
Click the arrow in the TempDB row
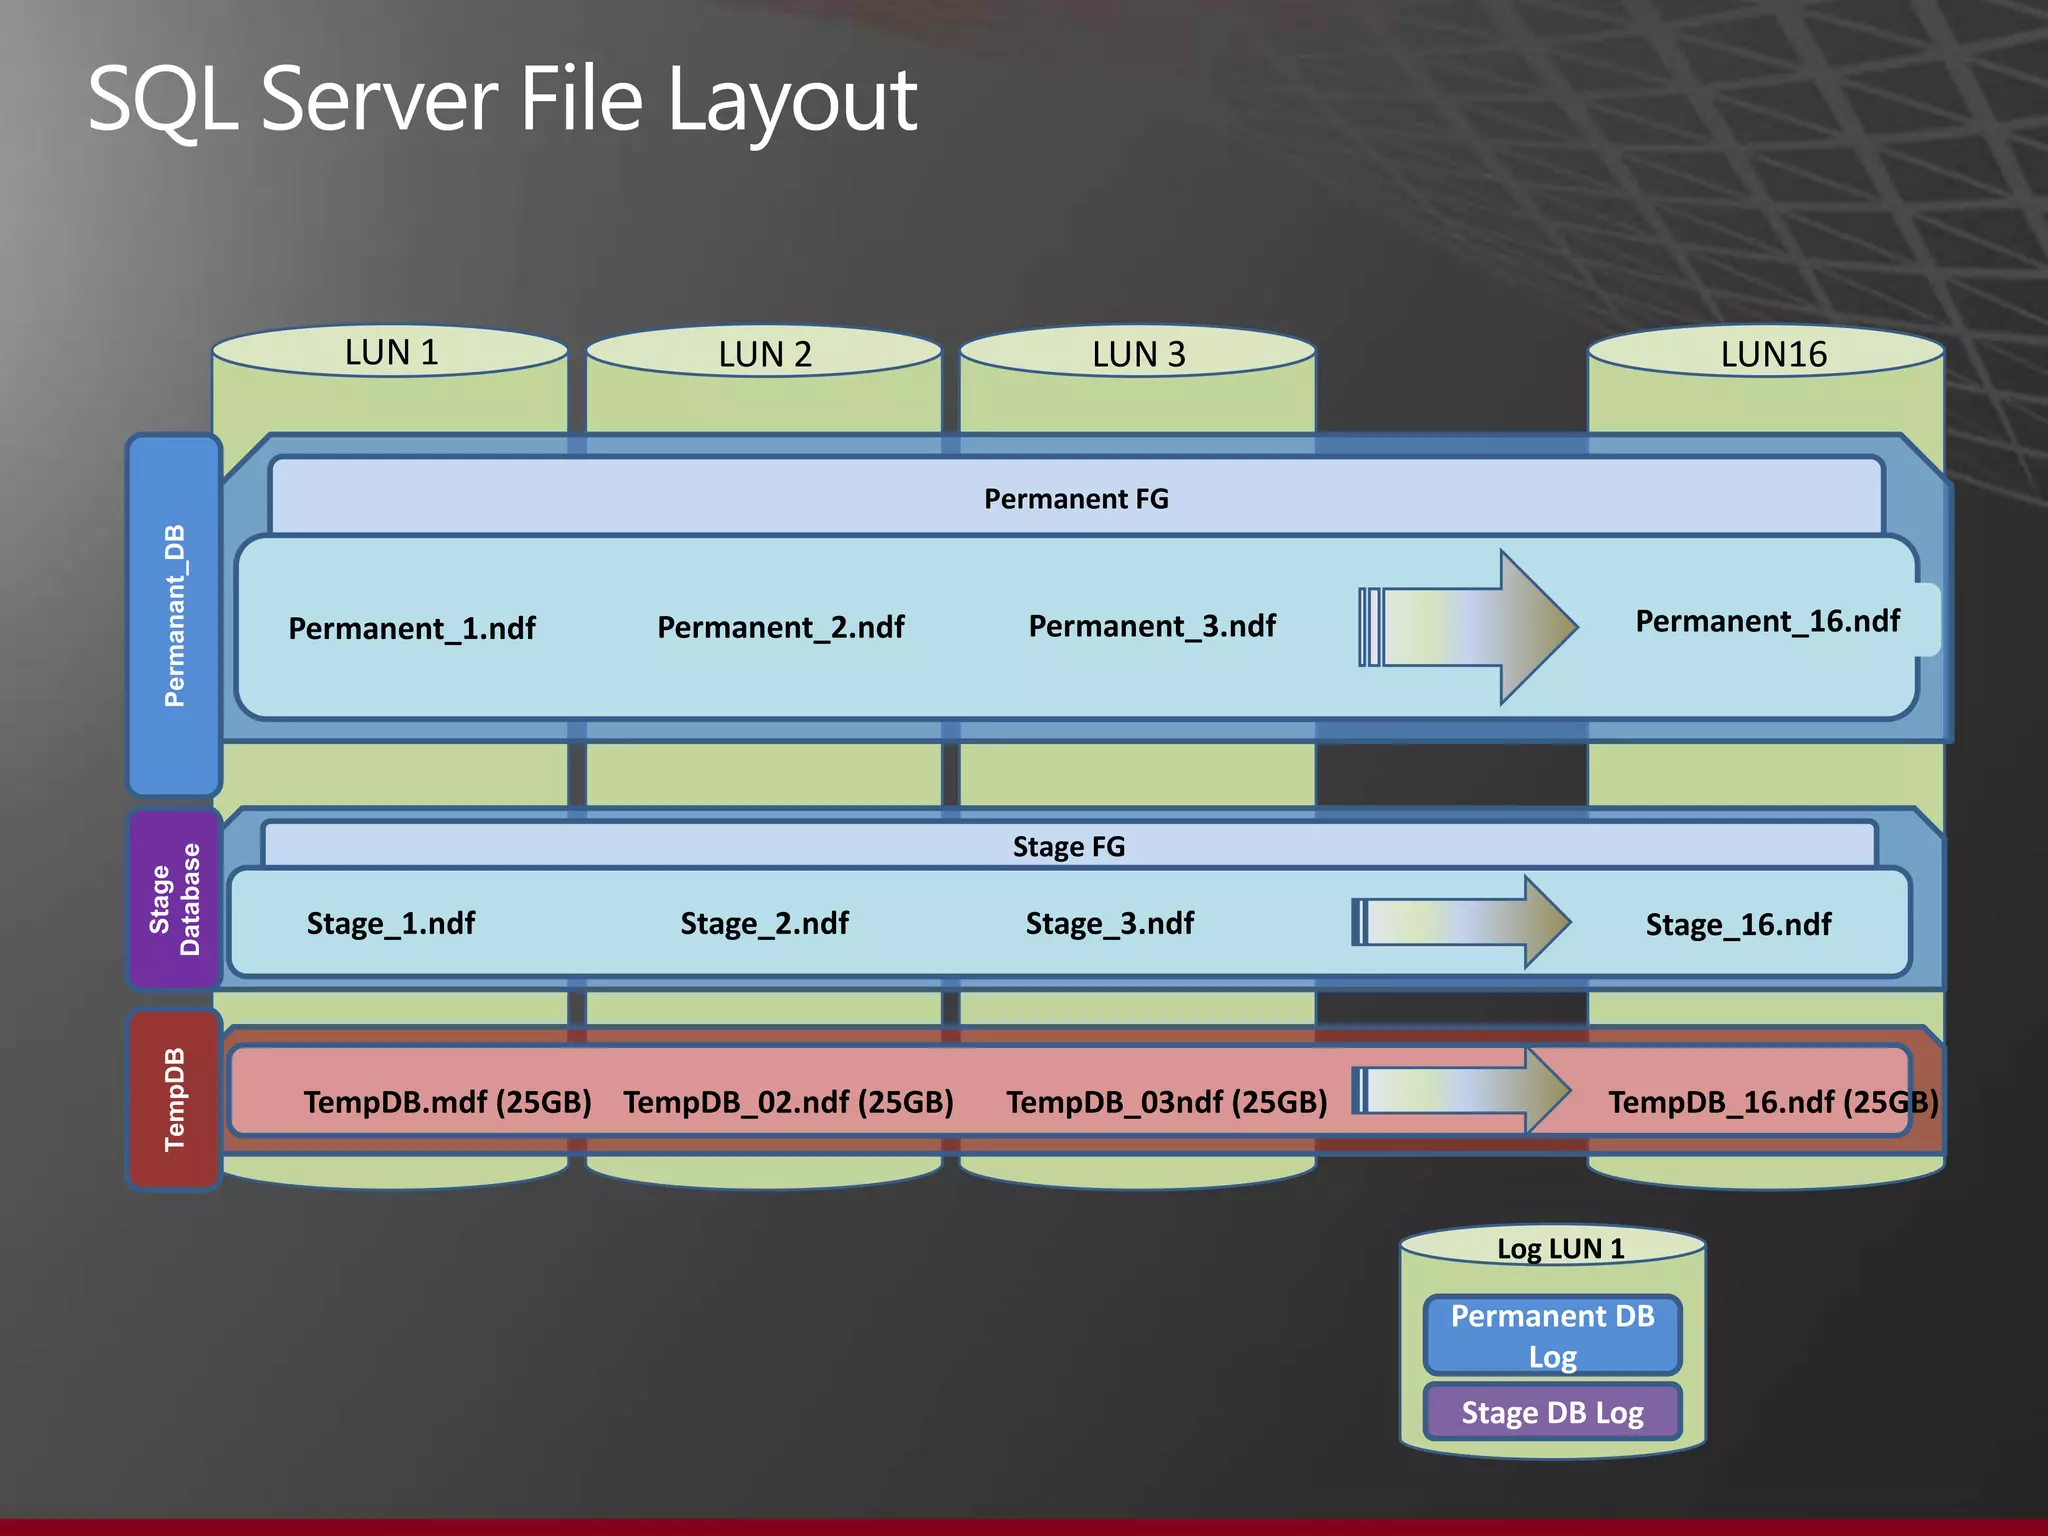tap(1462, 1090)
